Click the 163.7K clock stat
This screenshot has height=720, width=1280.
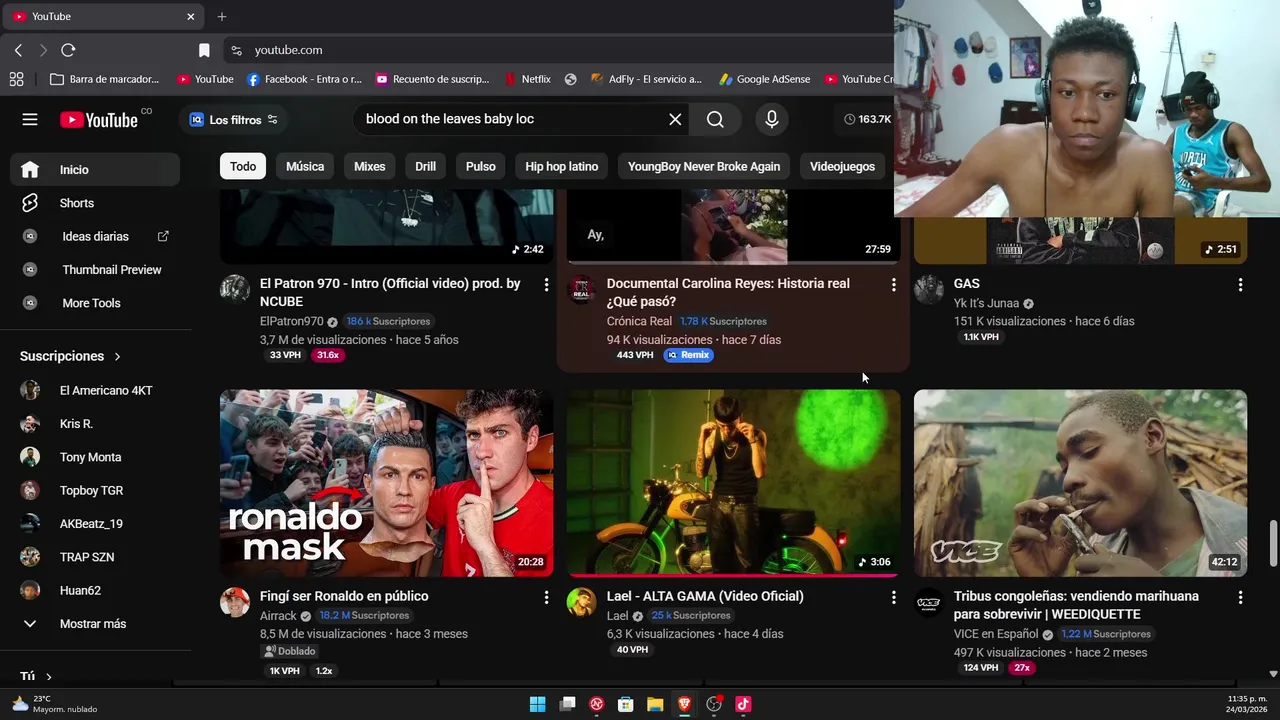tap(867, 119)
